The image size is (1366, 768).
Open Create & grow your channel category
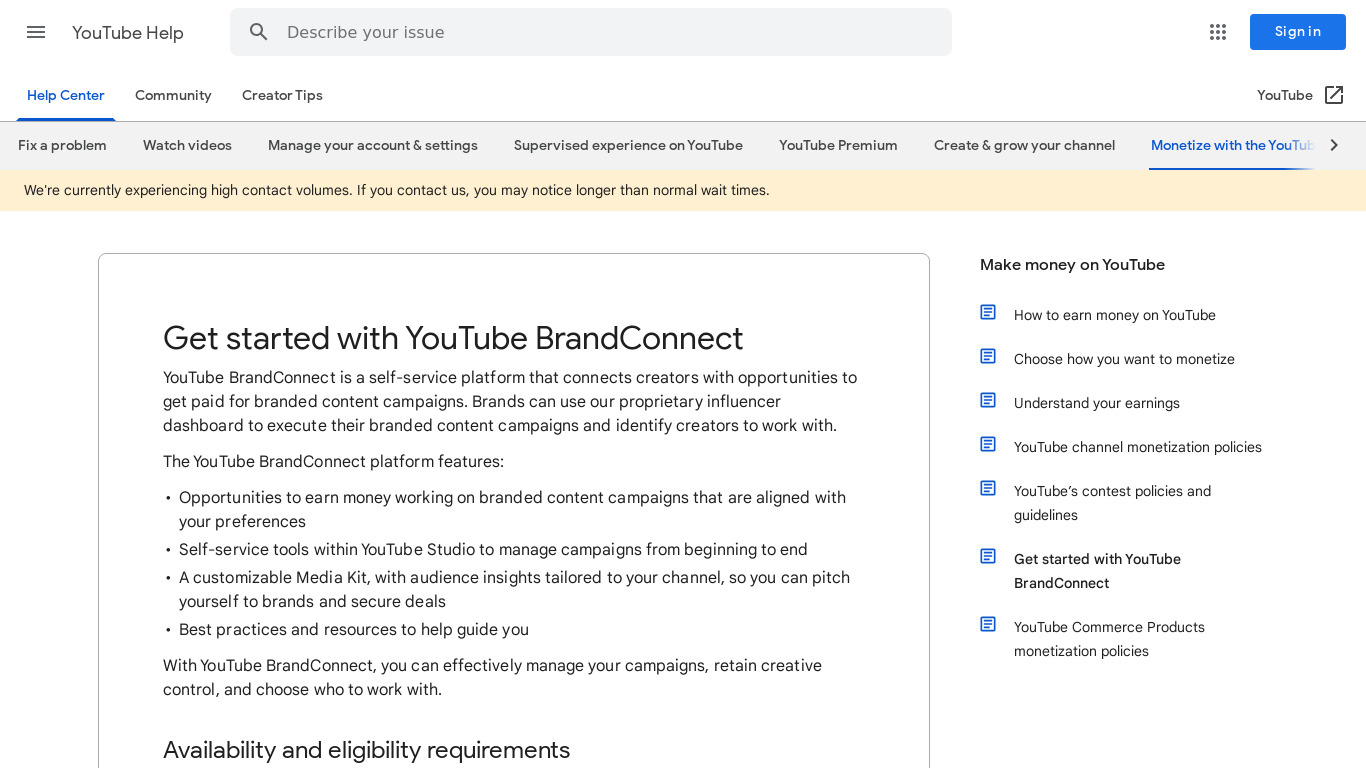(x=1024, y=146)
